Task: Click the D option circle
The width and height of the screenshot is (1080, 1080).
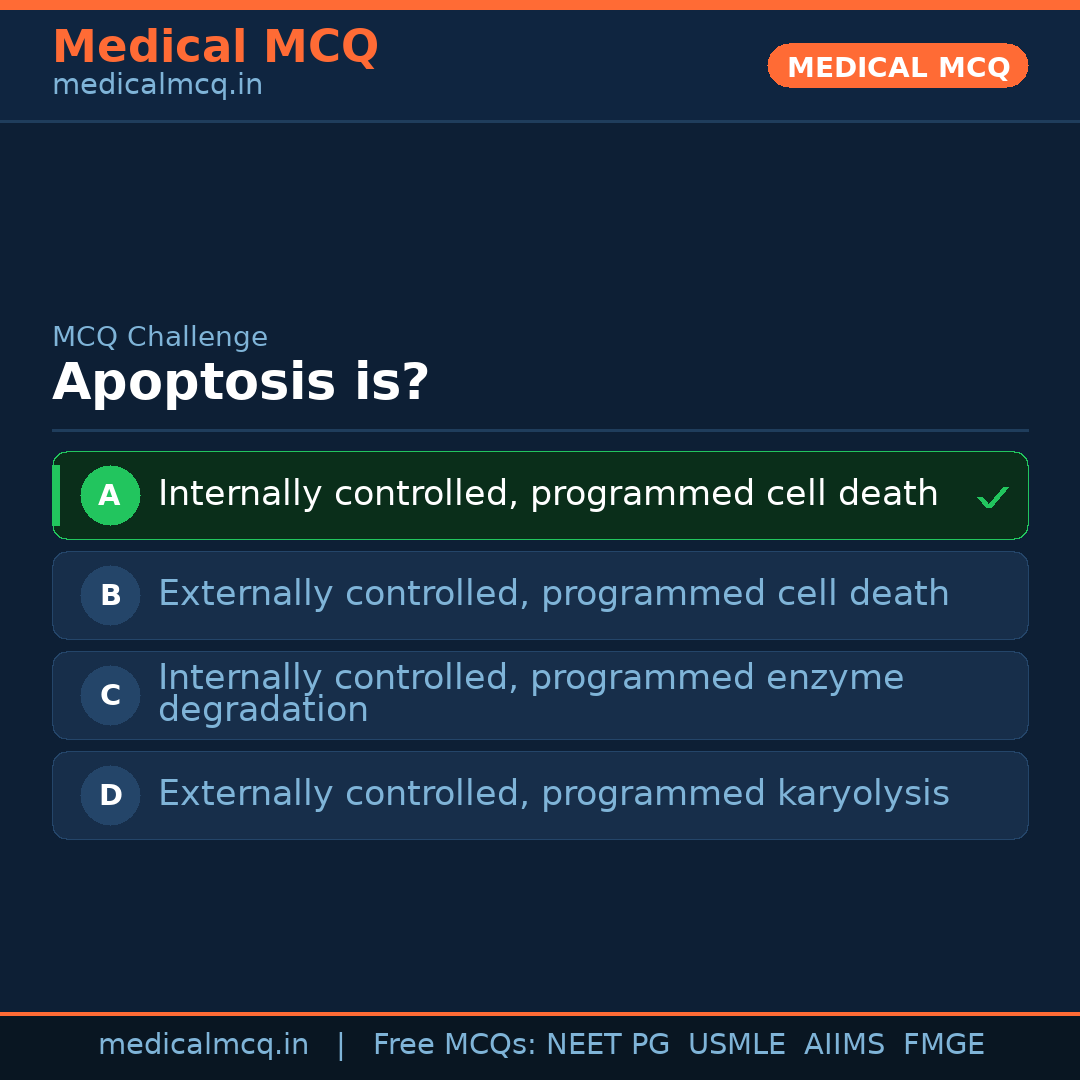Action: (110, 795)
